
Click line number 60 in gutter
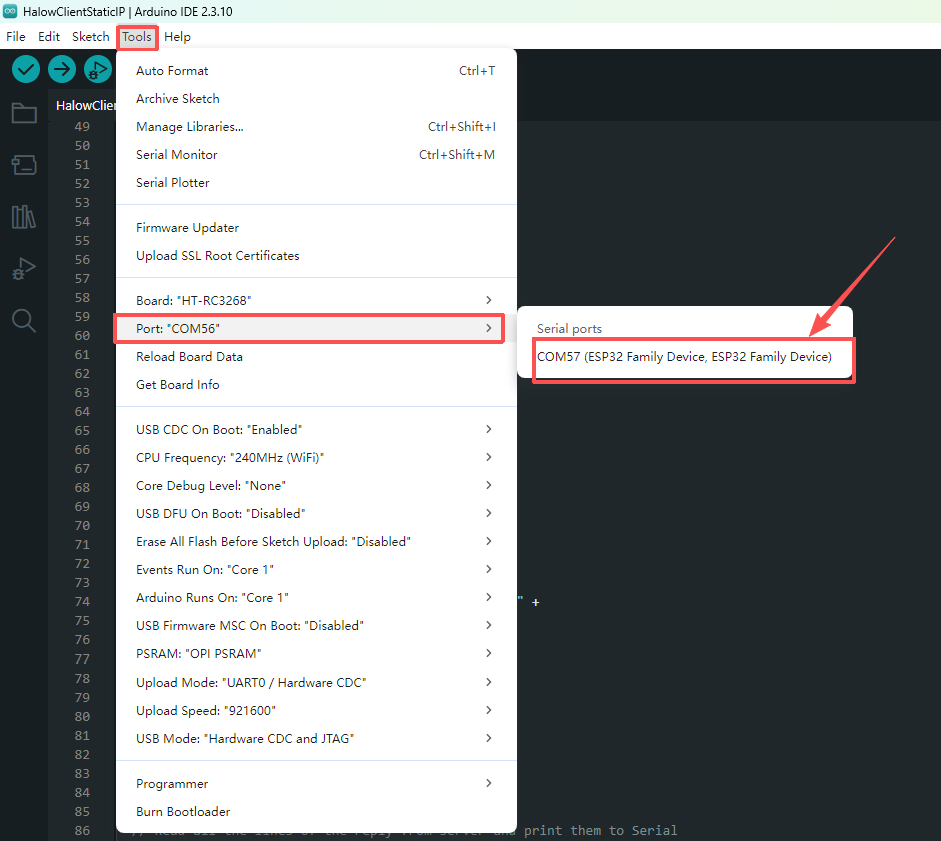82,336
